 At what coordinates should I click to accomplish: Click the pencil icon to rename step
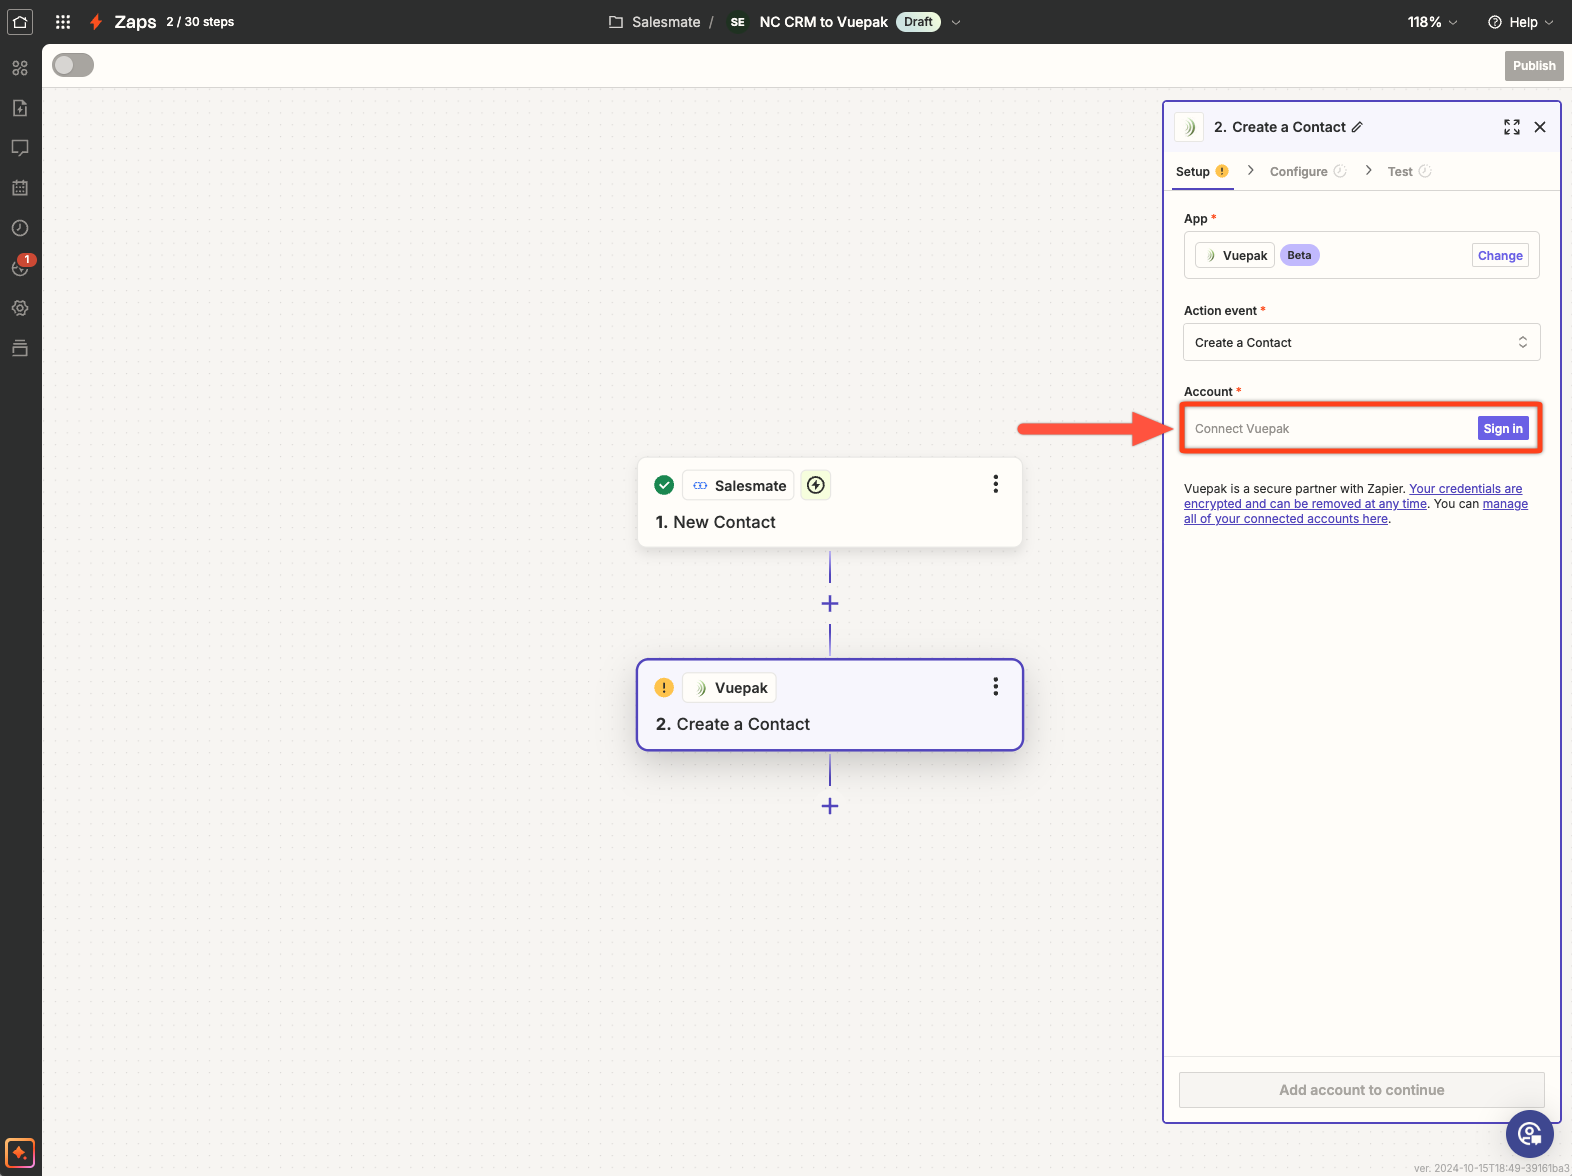(1357, 127)
